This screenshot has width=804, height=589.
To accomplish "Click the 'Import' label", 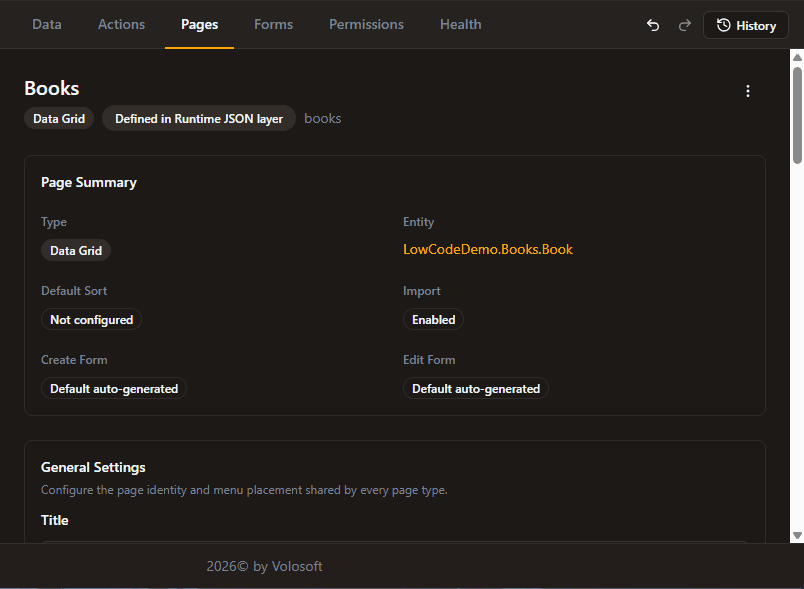I will pyautogui.click(x=421, y=291).
